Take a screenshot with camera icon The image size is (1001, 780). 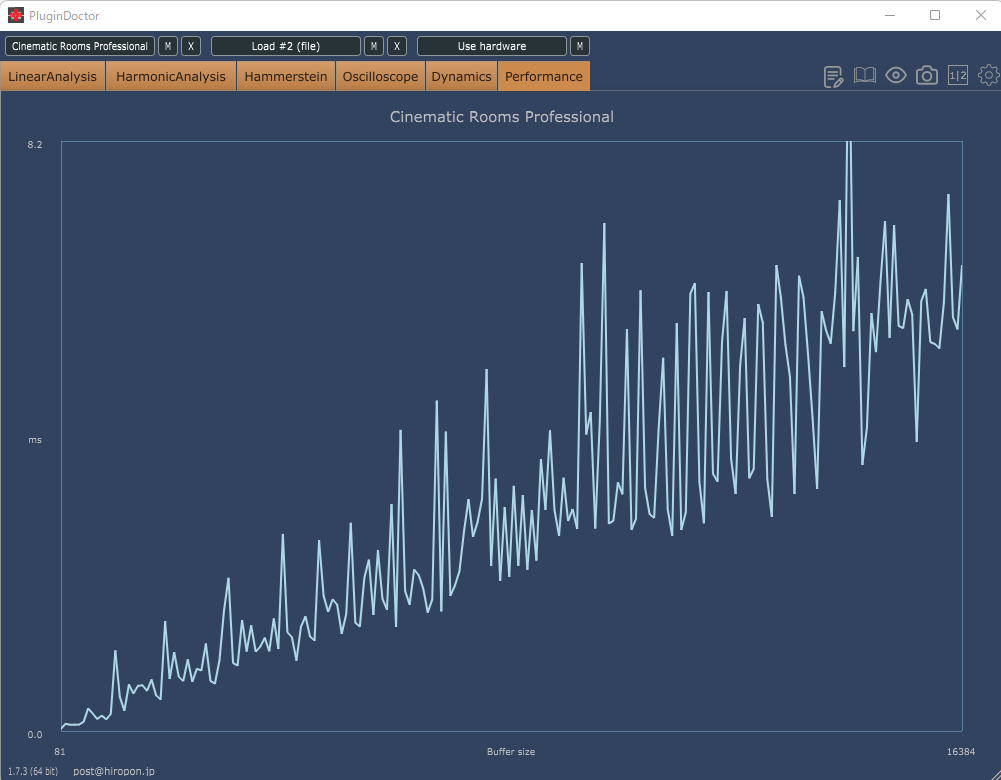(x=926, y=75)
